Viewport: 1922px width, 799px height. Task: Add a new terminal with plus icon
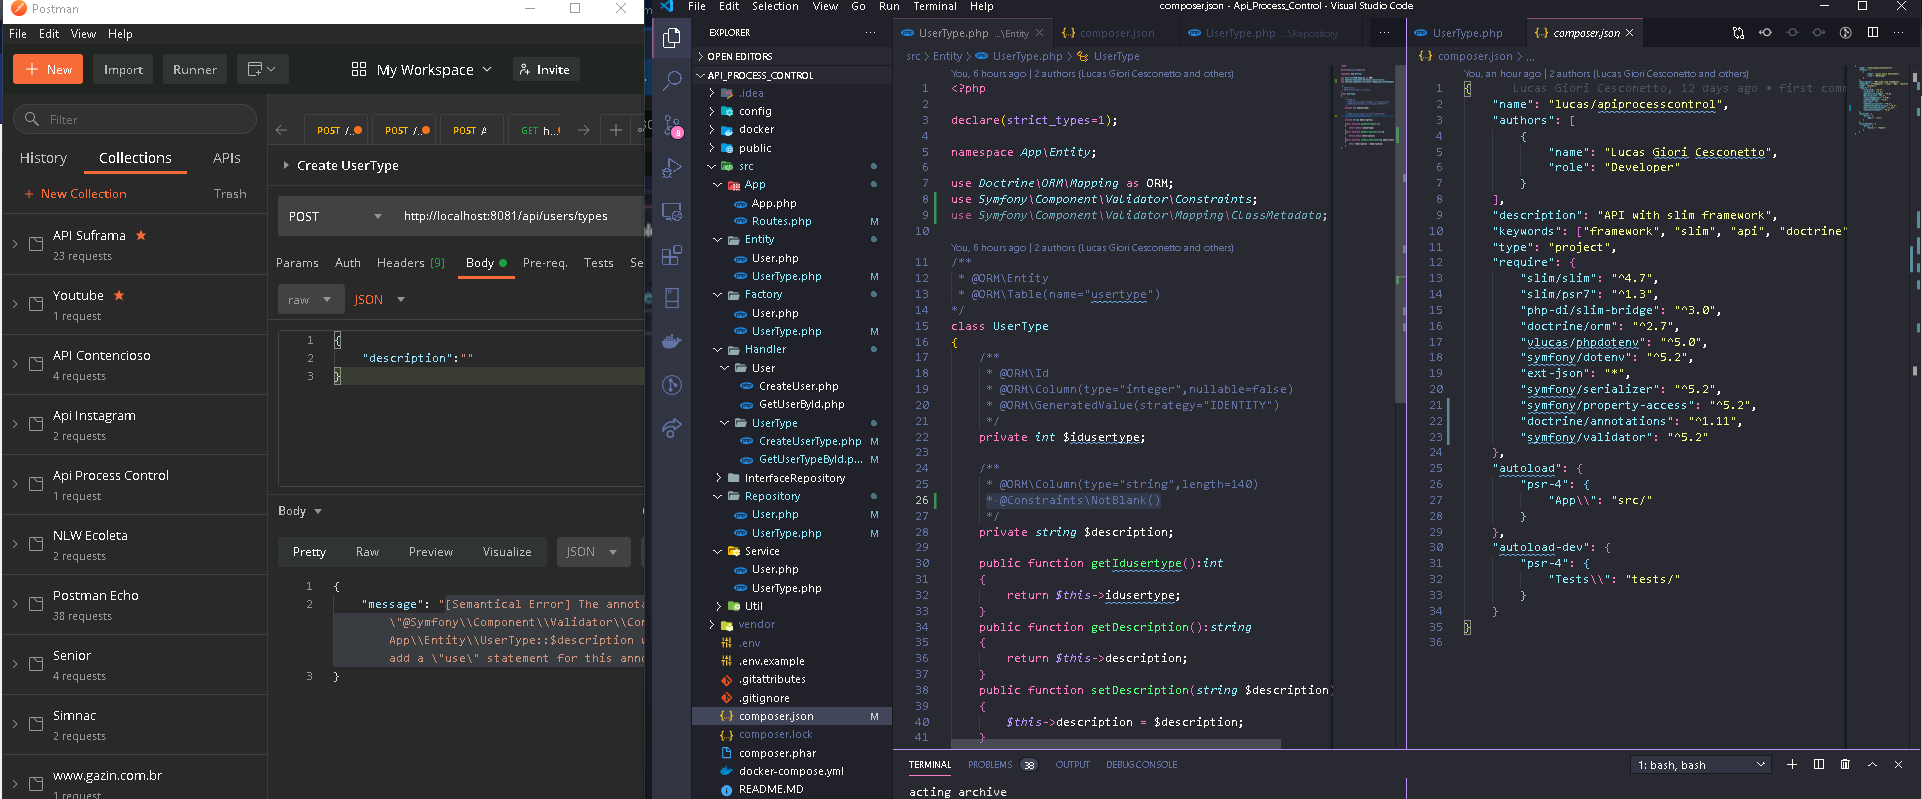click(x=1792, y=764)
